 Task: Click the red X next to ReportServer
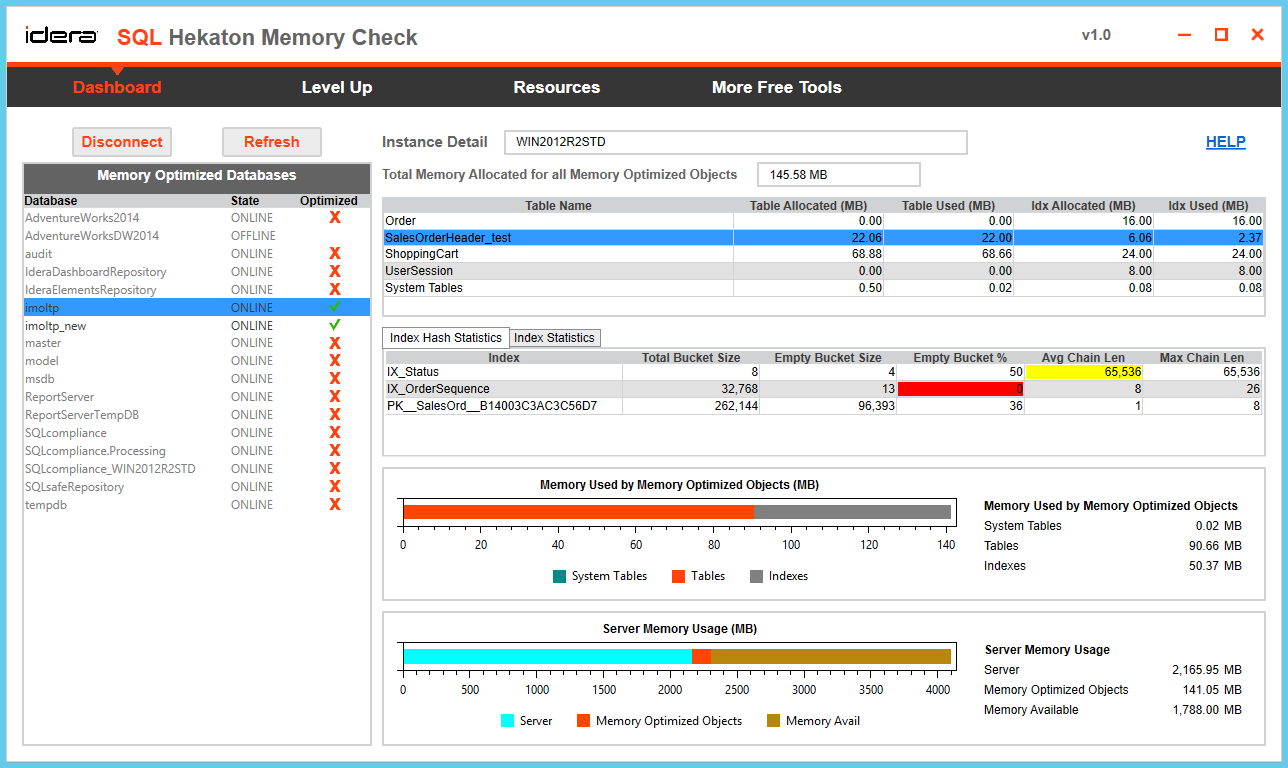point(334,397)
